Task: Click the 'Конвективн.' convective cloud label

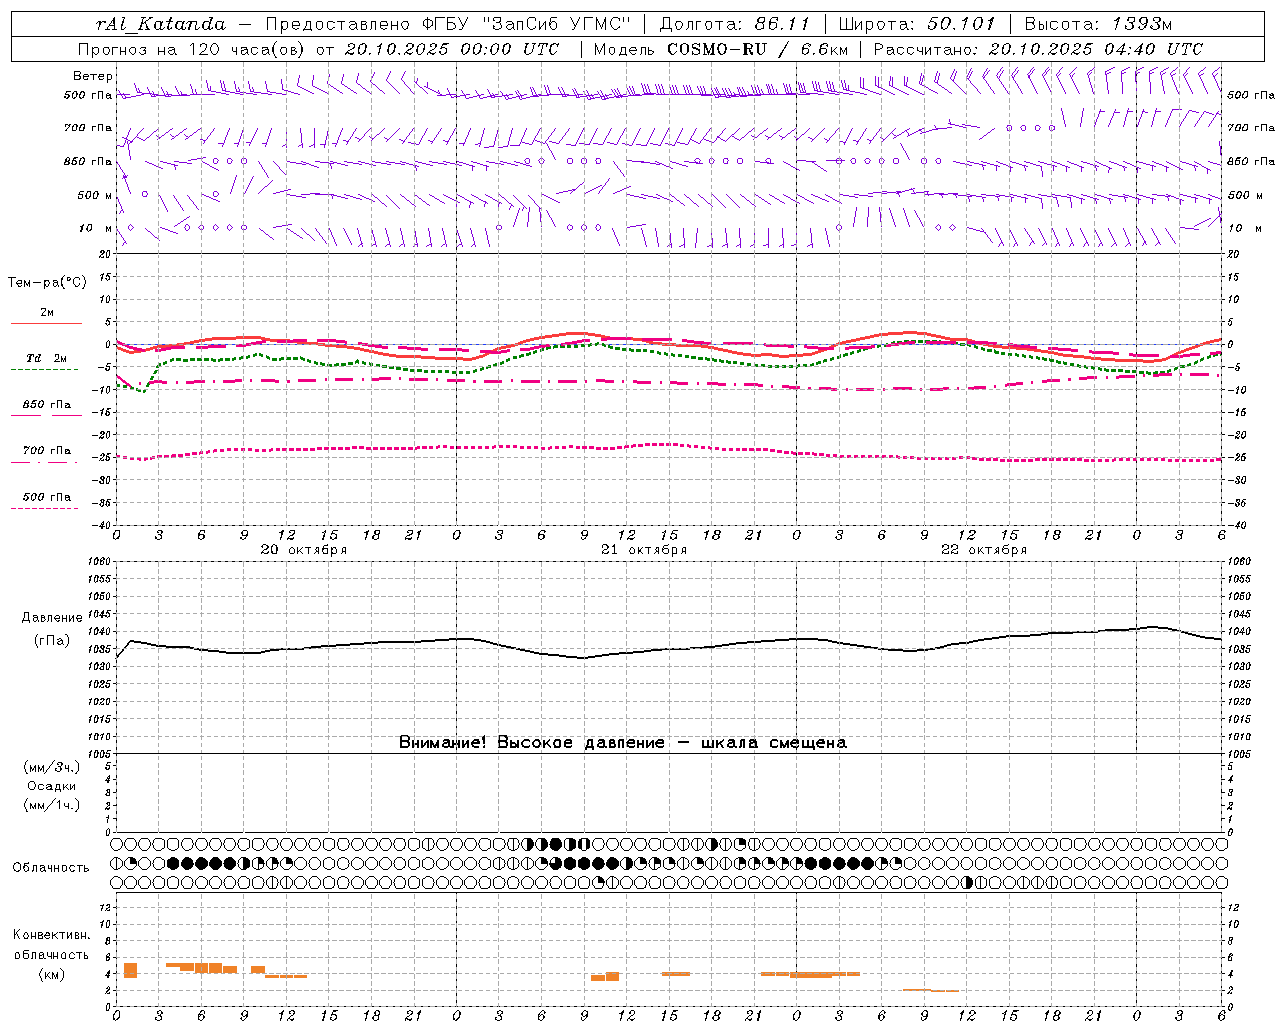Action: tap(51, 935)
